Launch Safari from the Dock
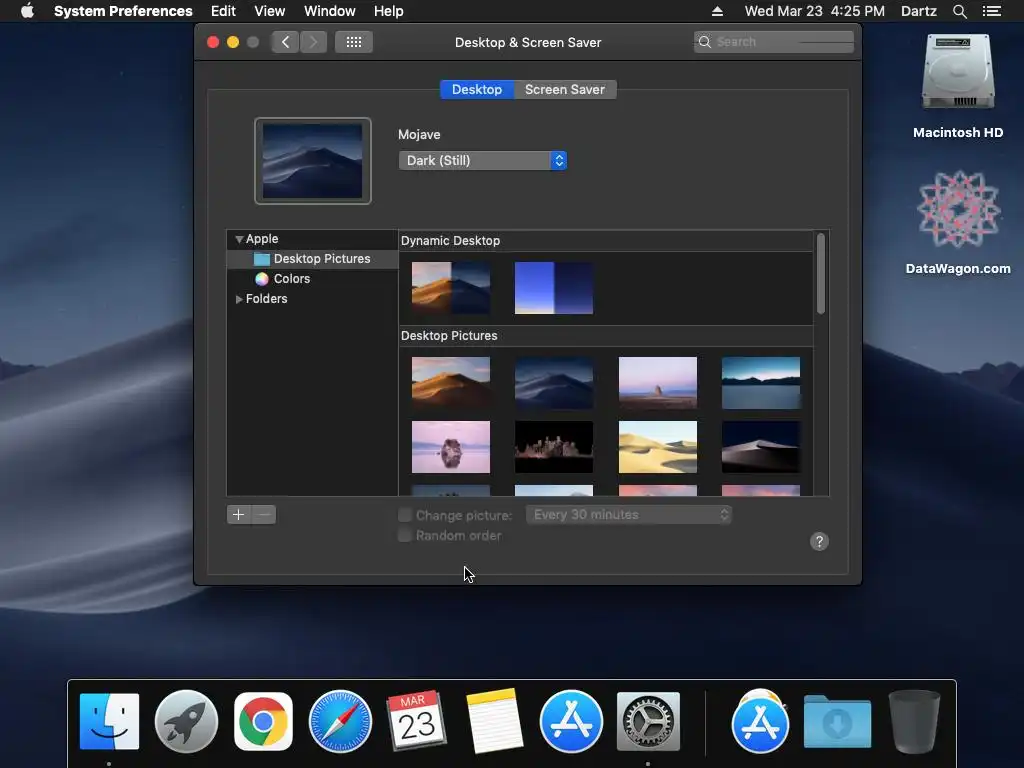Viewport: 1024px width, 768px height. pyautogui.click(x=340, y=722)
